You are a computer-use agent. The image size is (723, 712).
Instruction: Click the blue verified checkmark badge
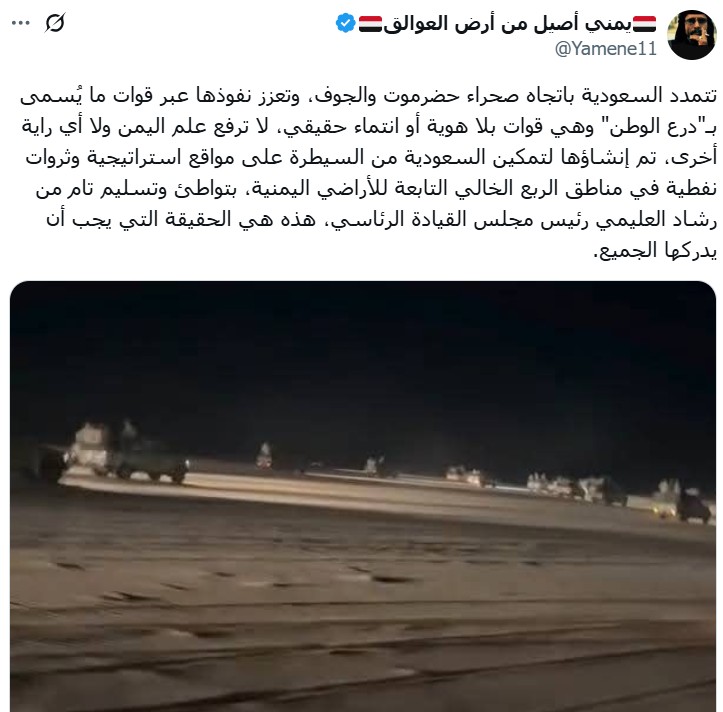tap(345, 23)
